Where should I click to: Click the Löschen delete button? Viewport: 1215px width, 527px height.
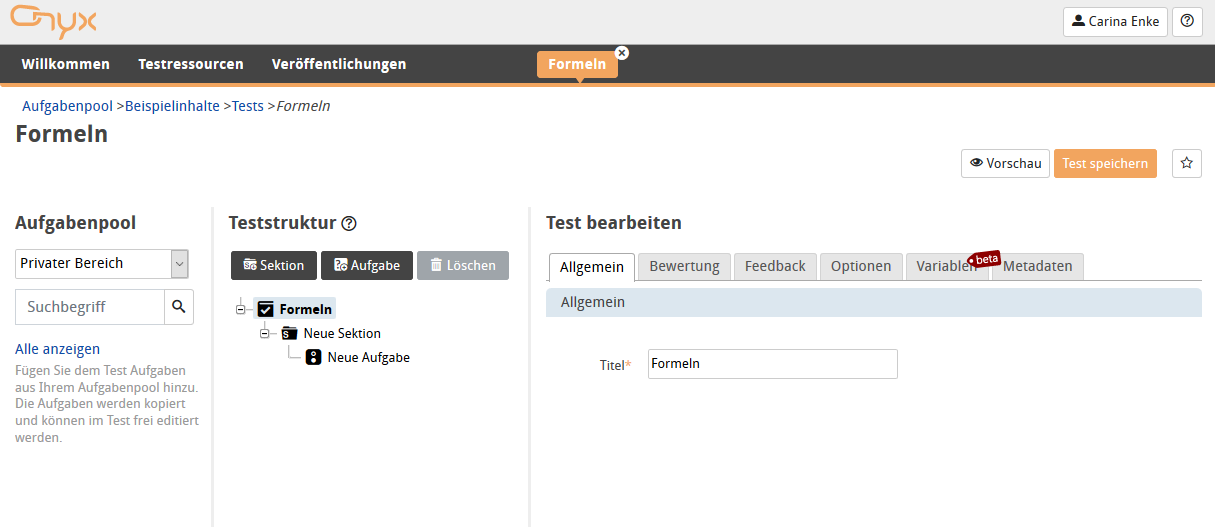point(463,265)
